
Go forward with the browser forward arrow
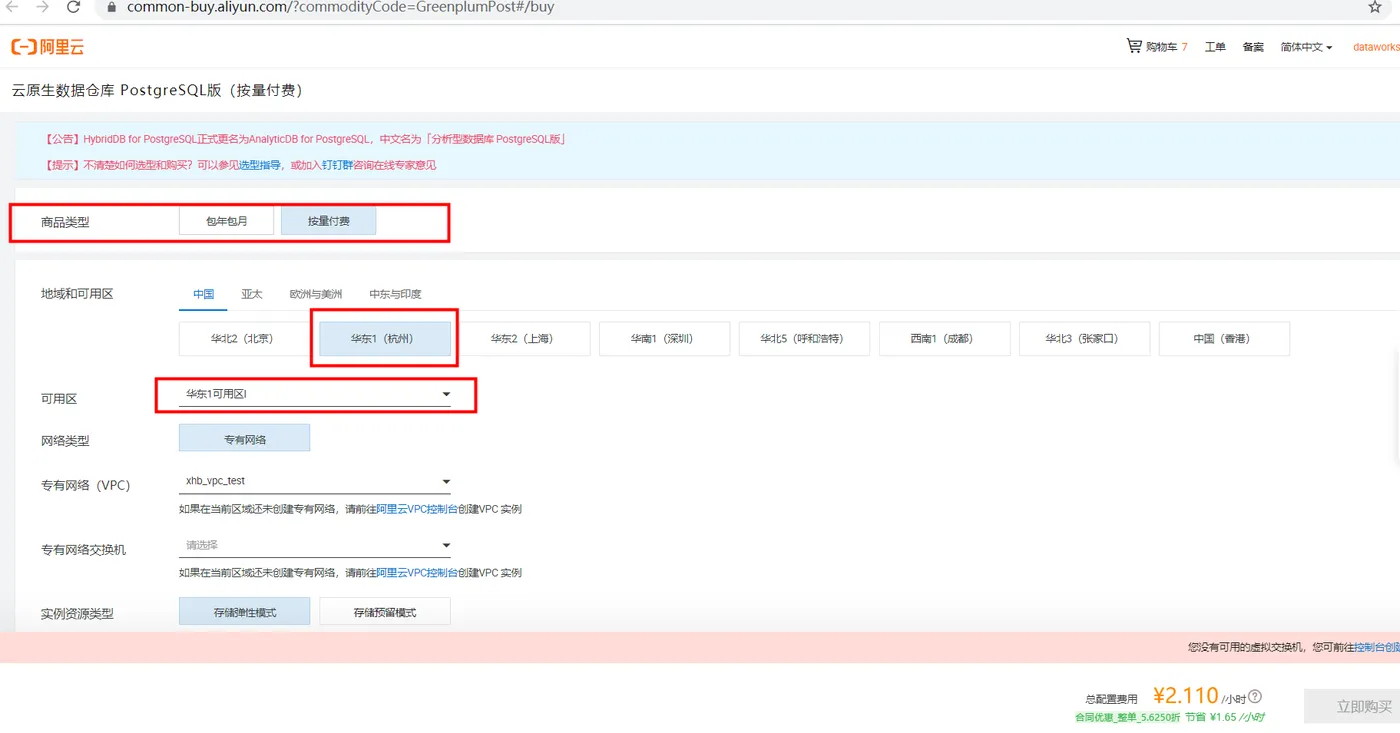pyautogui.click(x=42, y=7)
